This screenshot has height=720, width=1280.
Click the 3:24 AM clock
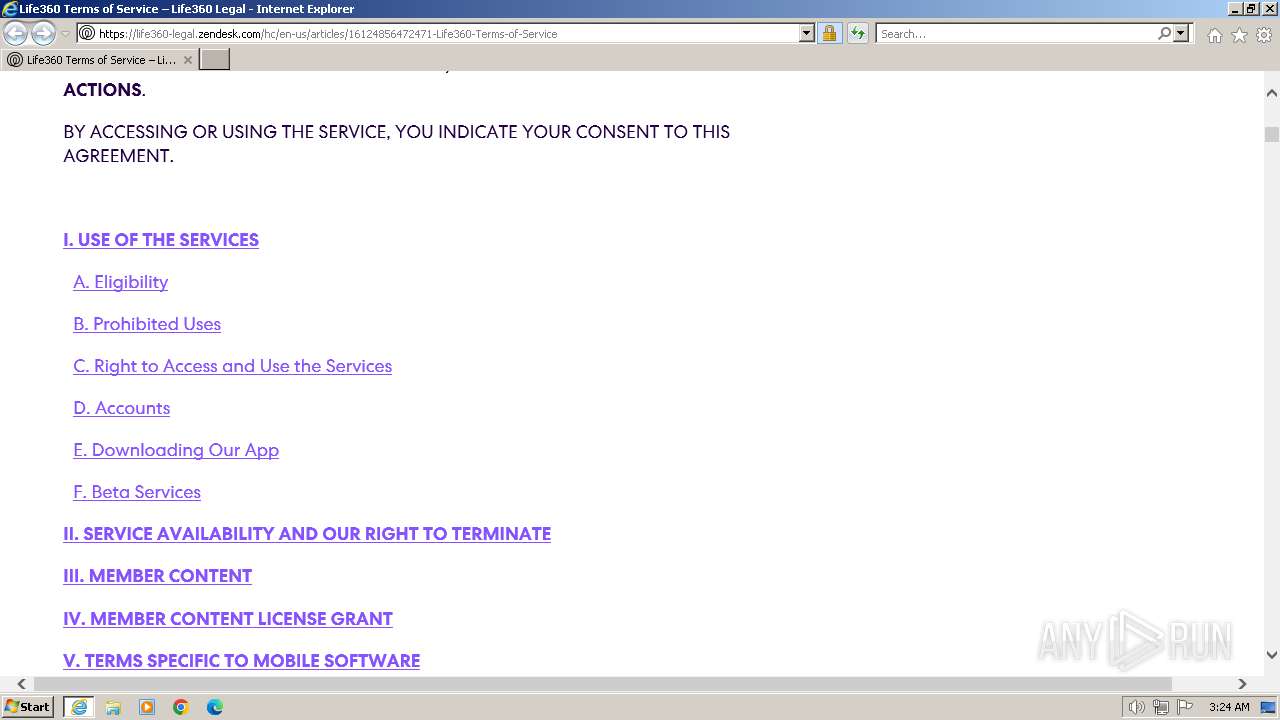[1229, 707]
